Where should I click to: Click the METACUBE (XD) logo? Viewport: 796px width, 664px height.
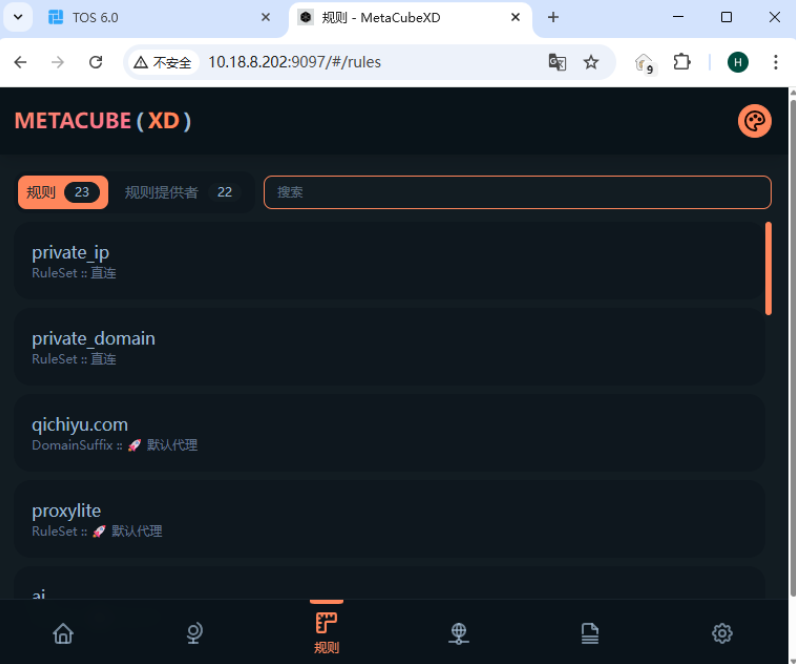click(103, 121)
